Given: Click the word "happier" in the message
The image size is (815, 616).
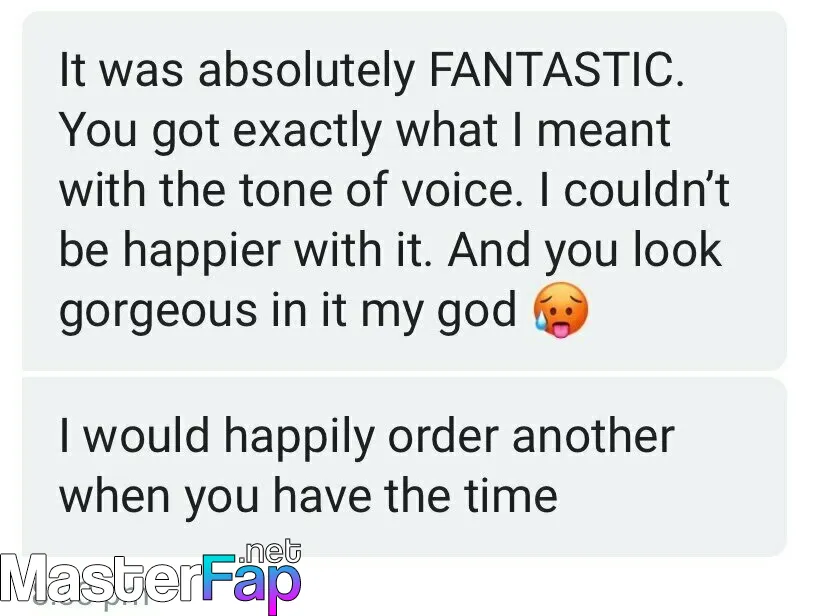Looking at the screenshot, I should pyautogui.click(x=202, y=251).
